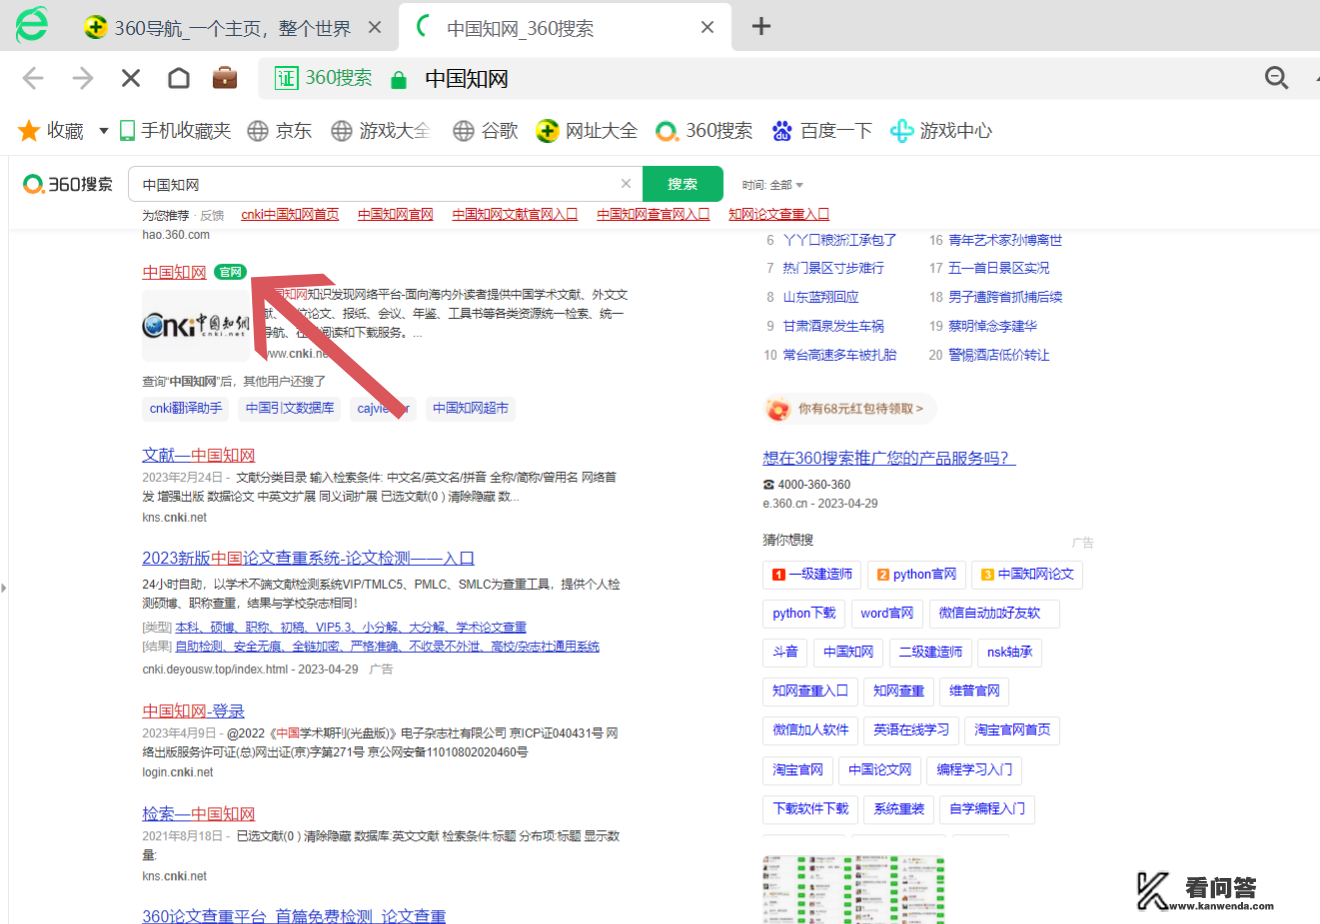Open the home page icon
Screen dimensions: 1320x924
pyautogui.click(x=178, y=78)
